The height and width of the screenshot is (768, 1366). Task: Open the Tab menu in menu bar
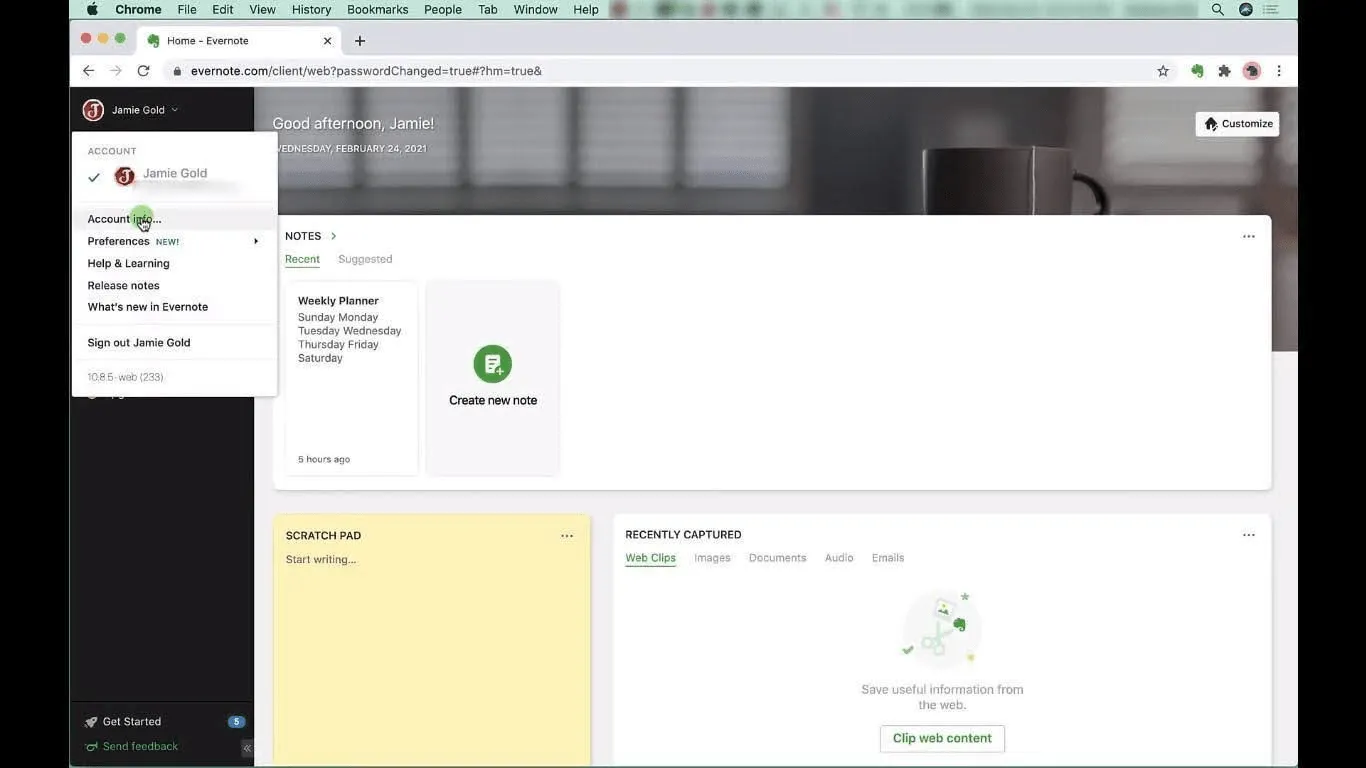tap(488, 9)
